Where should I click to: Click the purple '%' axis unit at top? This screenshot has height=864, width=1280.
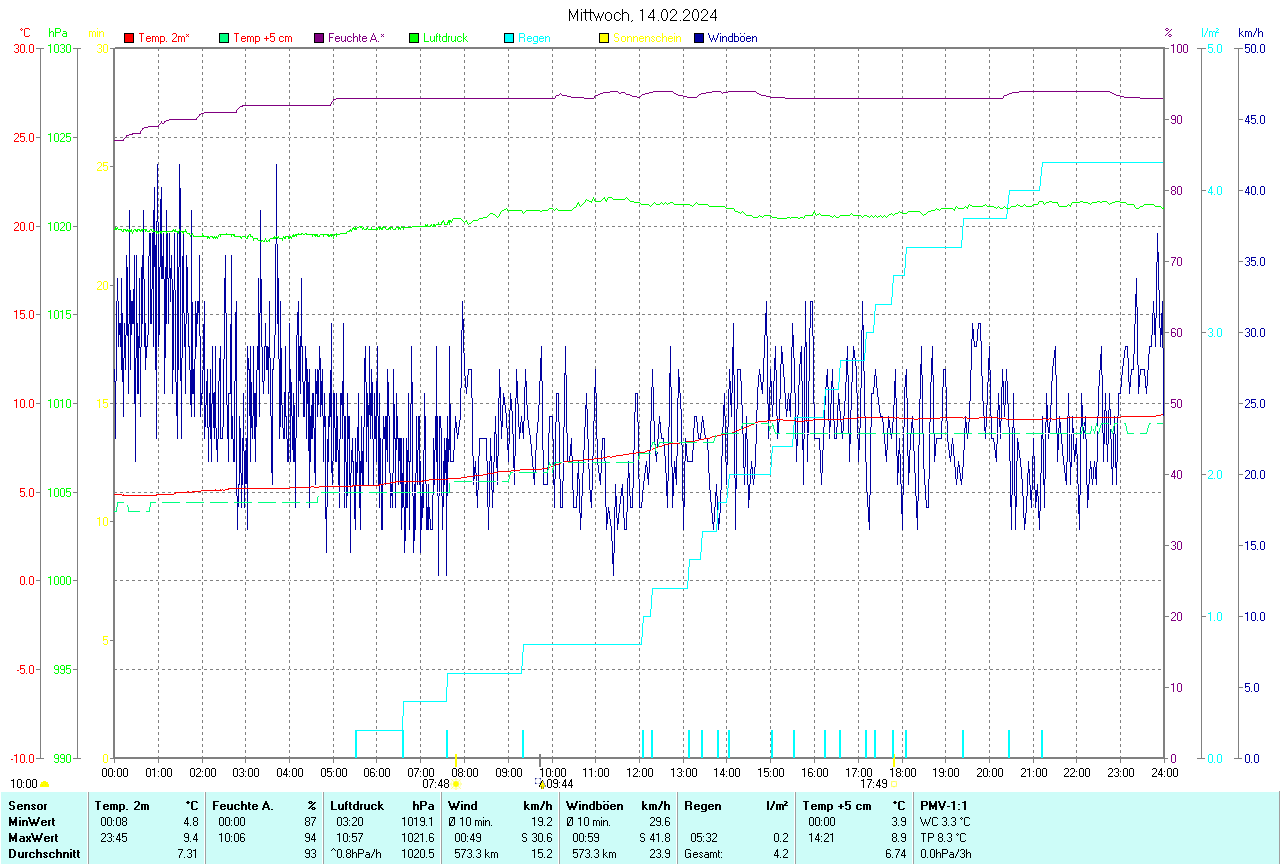pyautogui.click(x=1168, y=33)
